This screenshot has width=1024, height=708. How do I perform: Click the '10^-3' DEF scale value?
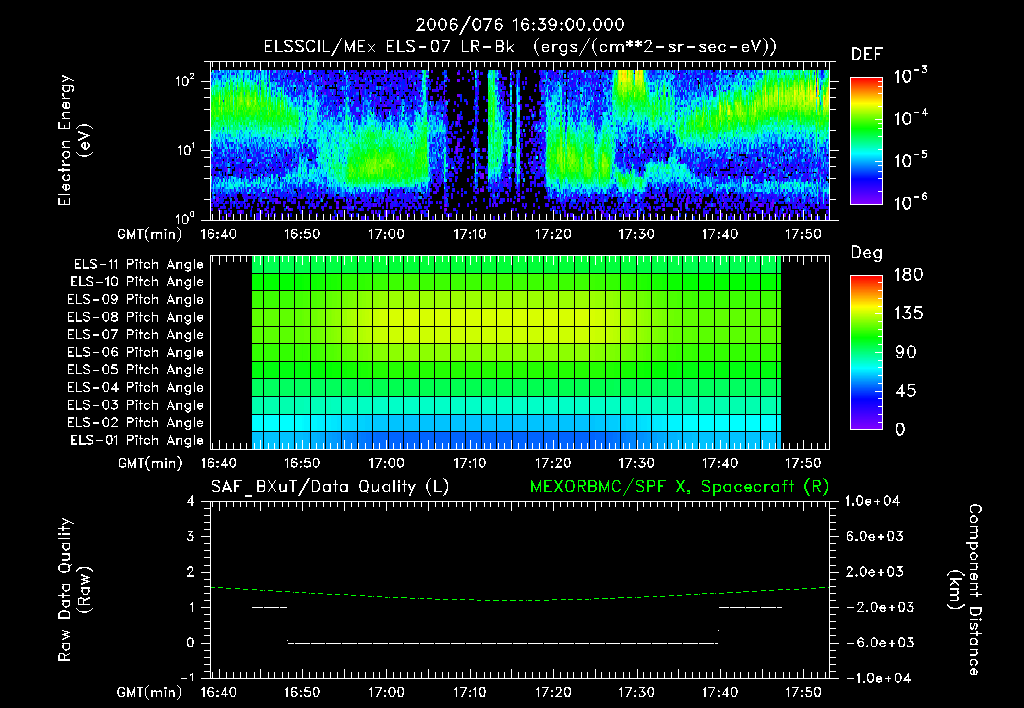(x=910, y=75)
